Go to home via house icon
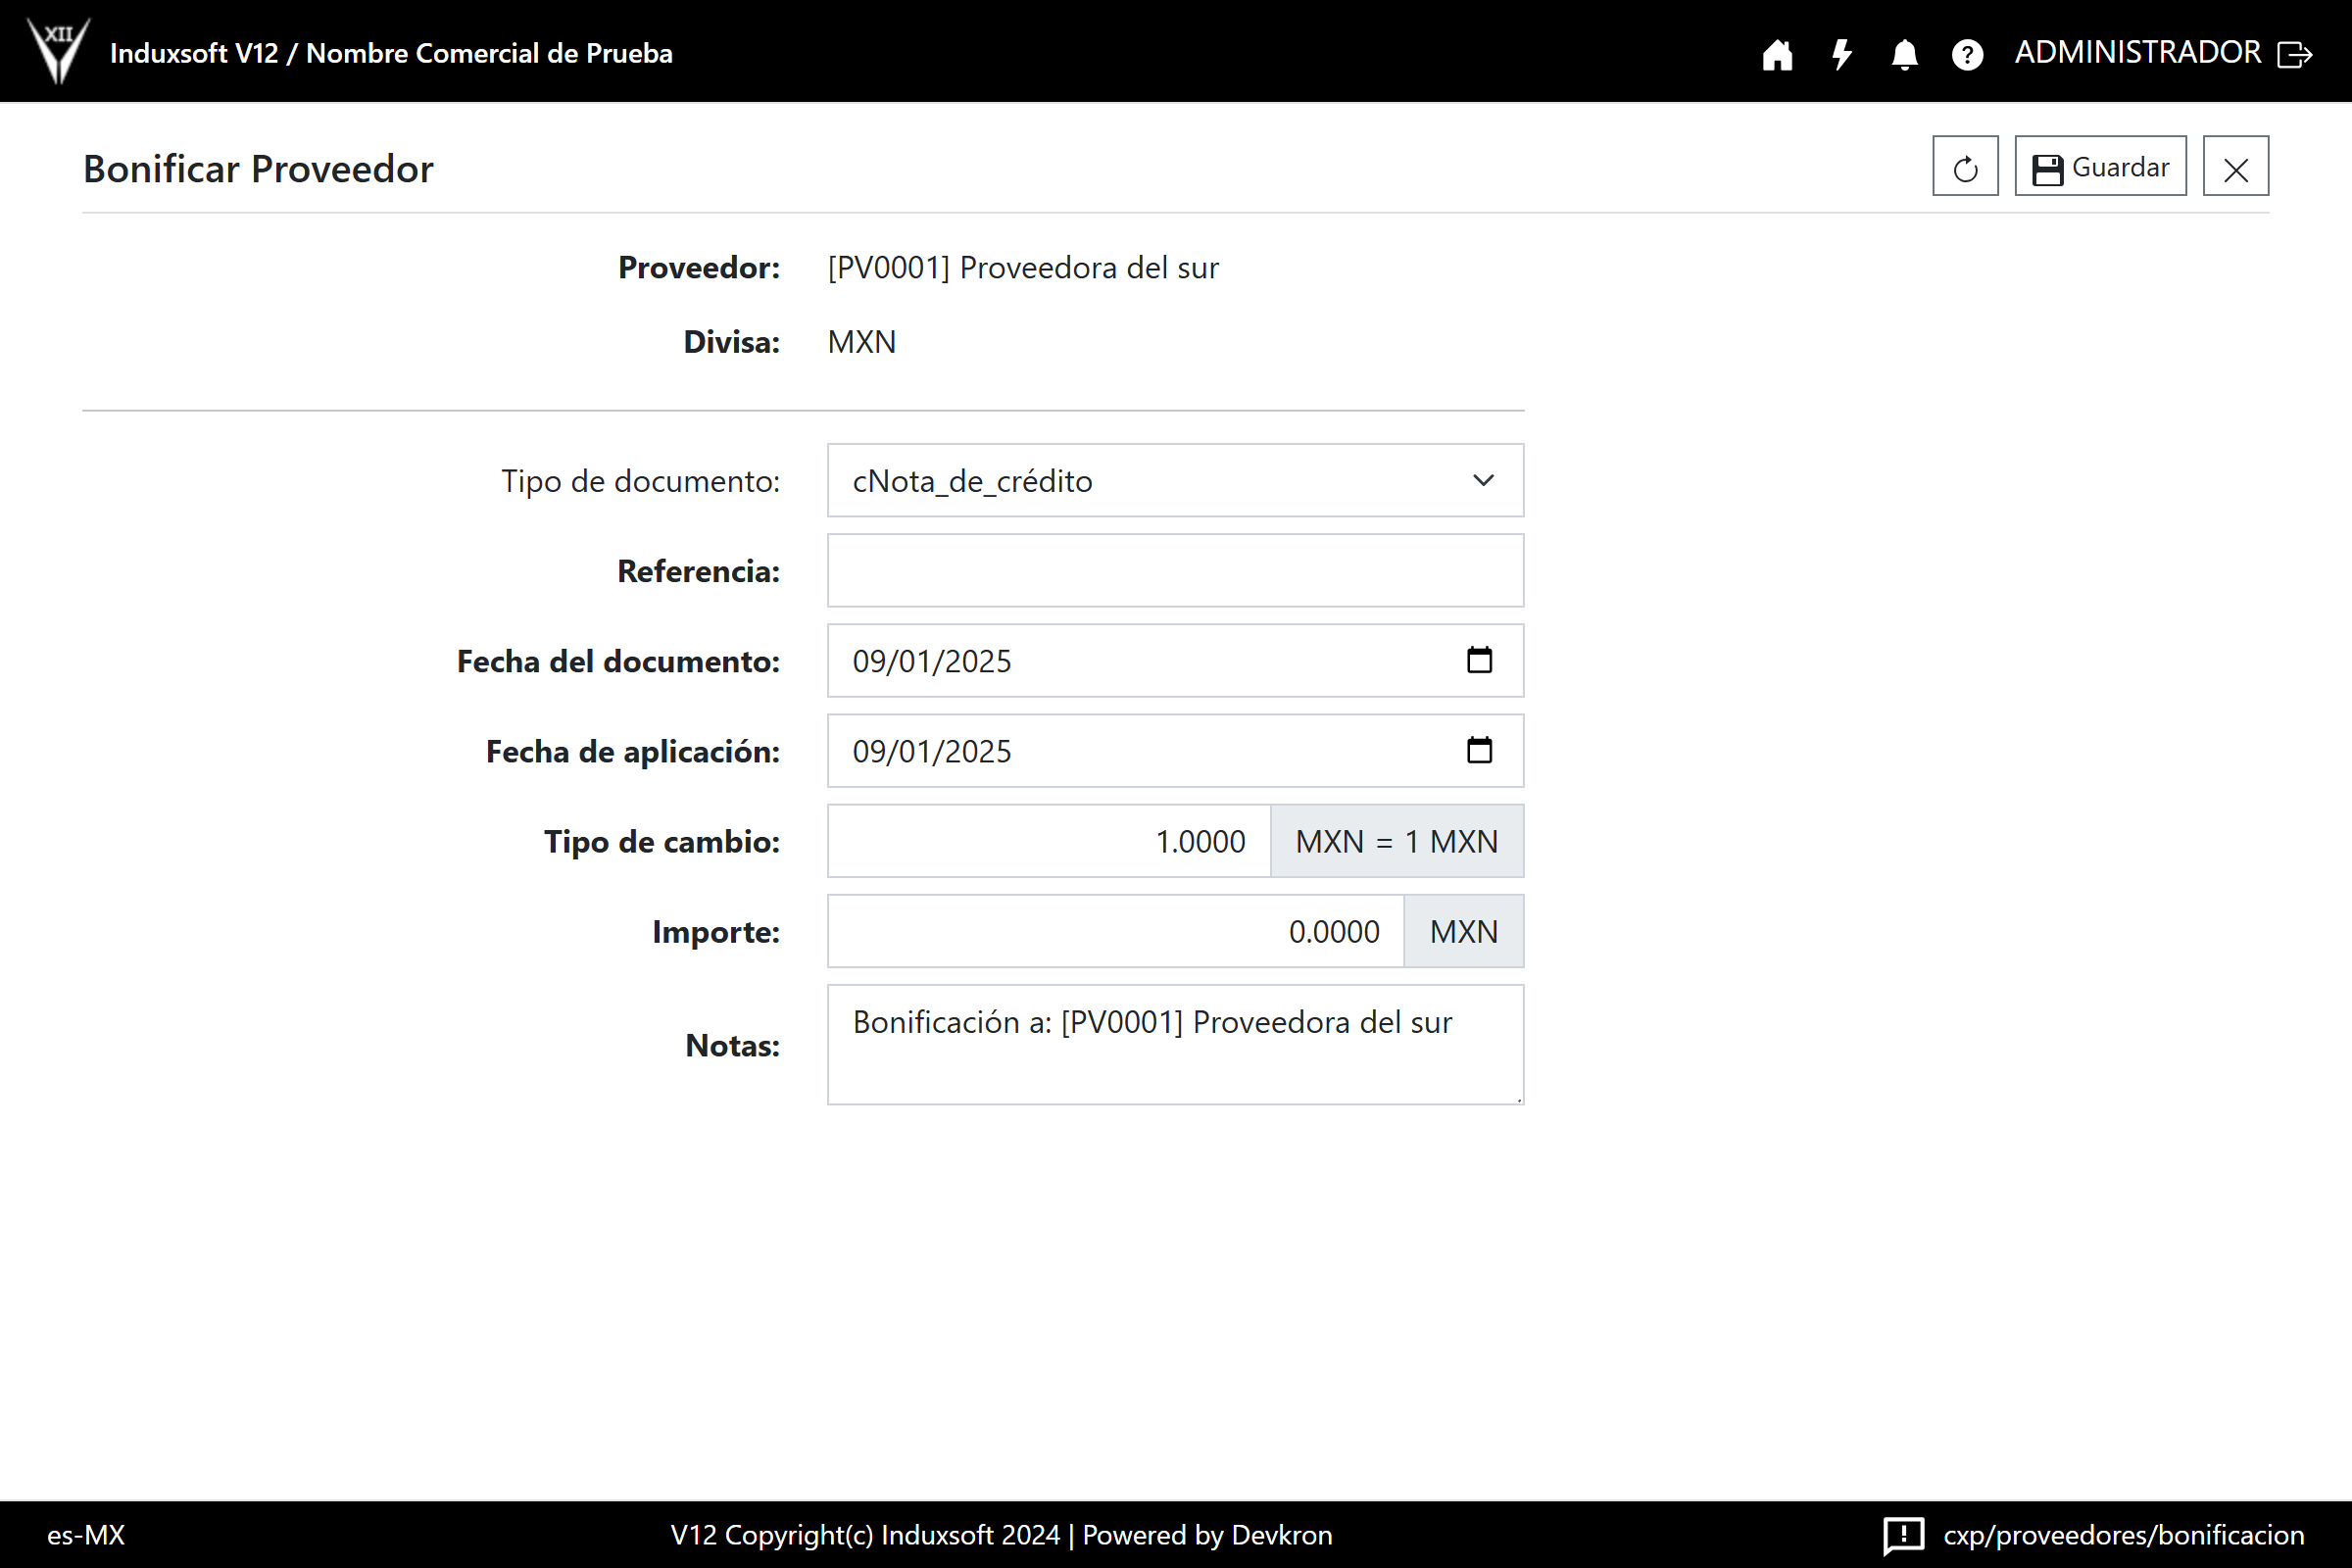This screenshot has width=2352, height=1568. click(1777, 54)
